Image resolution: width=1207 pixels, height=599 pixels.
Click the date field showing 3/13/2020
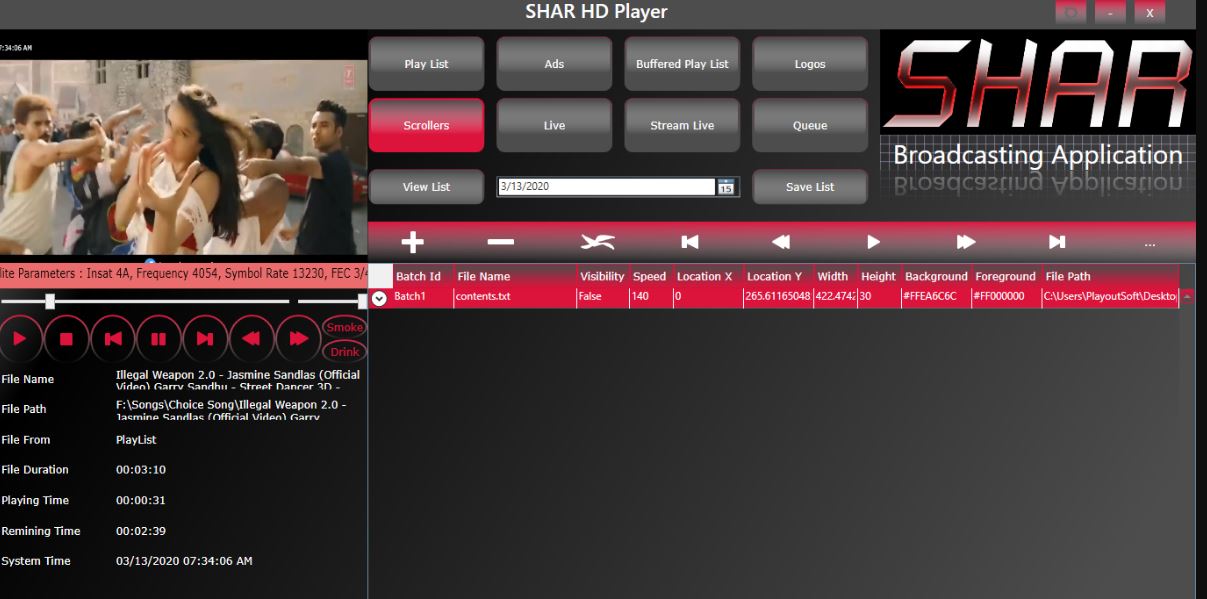coord(608,187)
